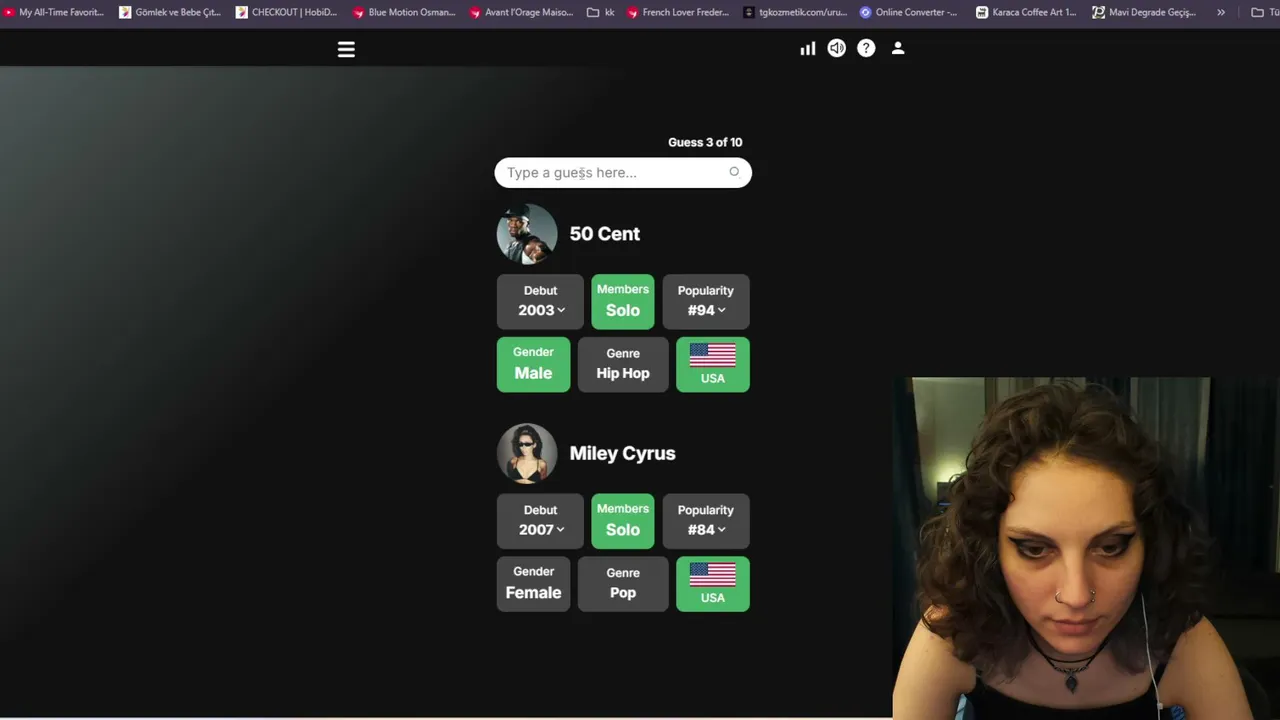The image size is (1280, 720).
Task: Open the 'Blue Motion Osman...' bookmark
Action: [x=404, y=12]
